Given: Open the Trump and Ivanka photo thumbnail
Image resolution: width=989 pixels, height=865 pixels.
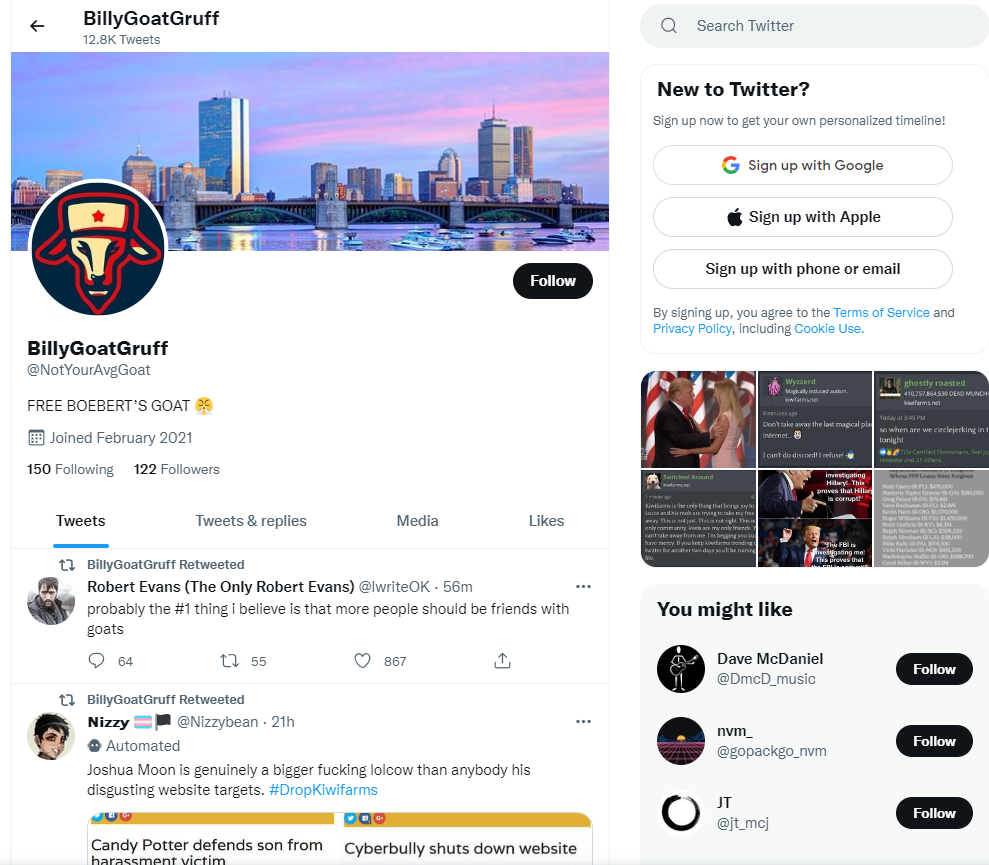Looking at the screenshot, I should click(698, 420).
